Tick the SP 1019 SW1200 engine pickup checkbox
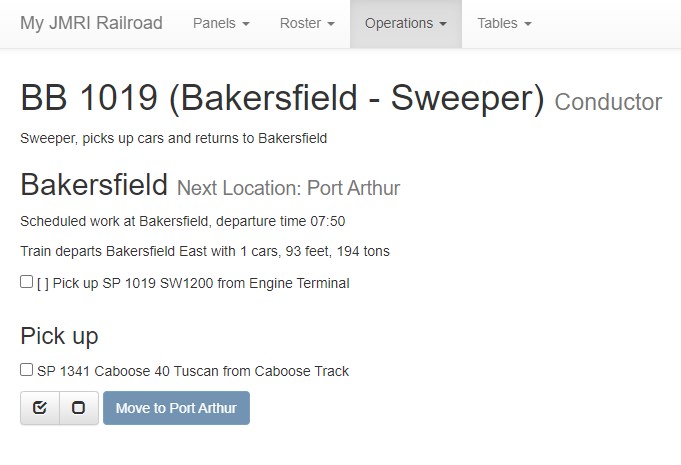The height and width of the screenshot is (465, 681). point(27,282)
